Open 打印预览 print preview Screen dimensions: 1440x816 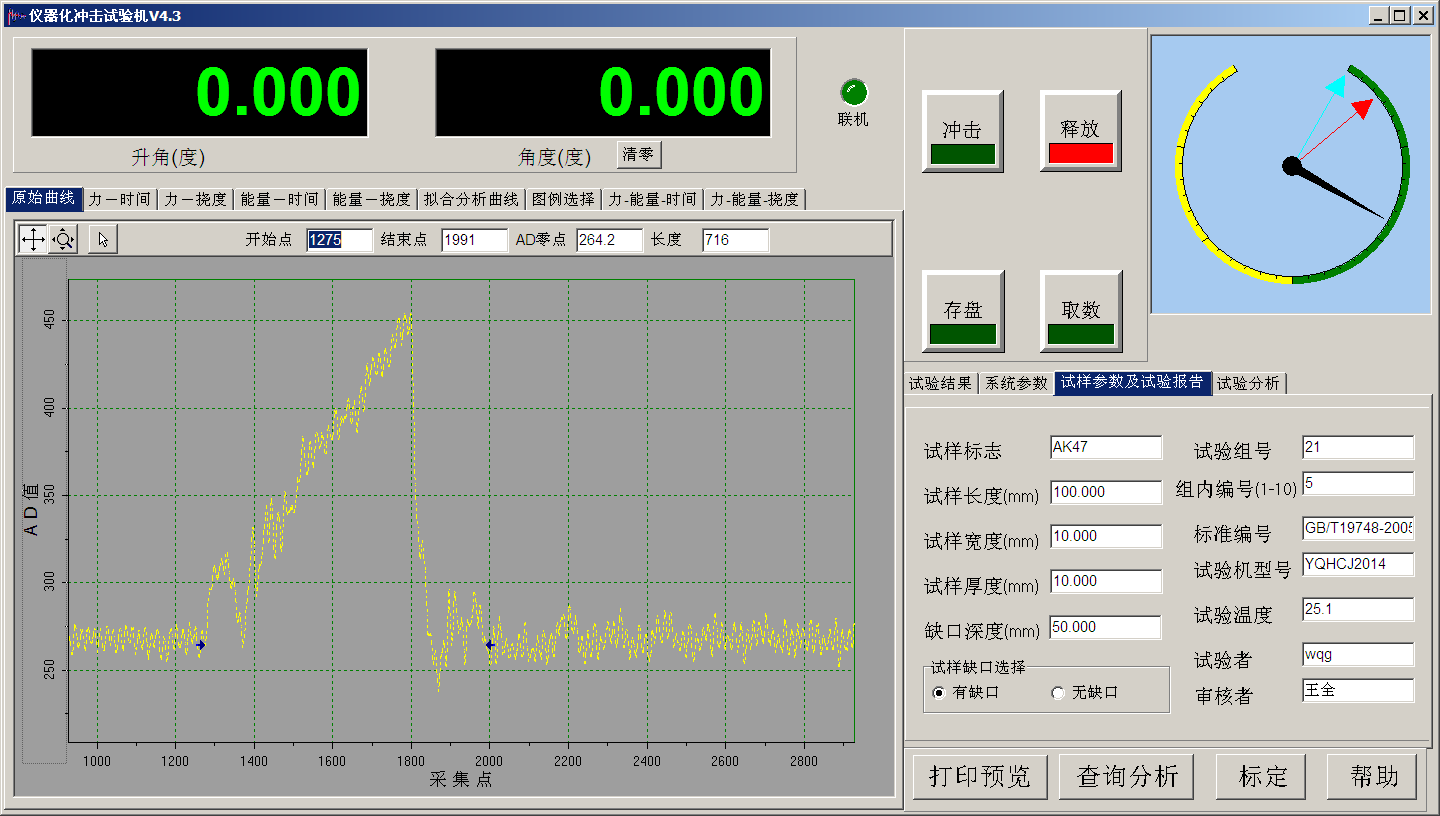(x=979, y=776)
